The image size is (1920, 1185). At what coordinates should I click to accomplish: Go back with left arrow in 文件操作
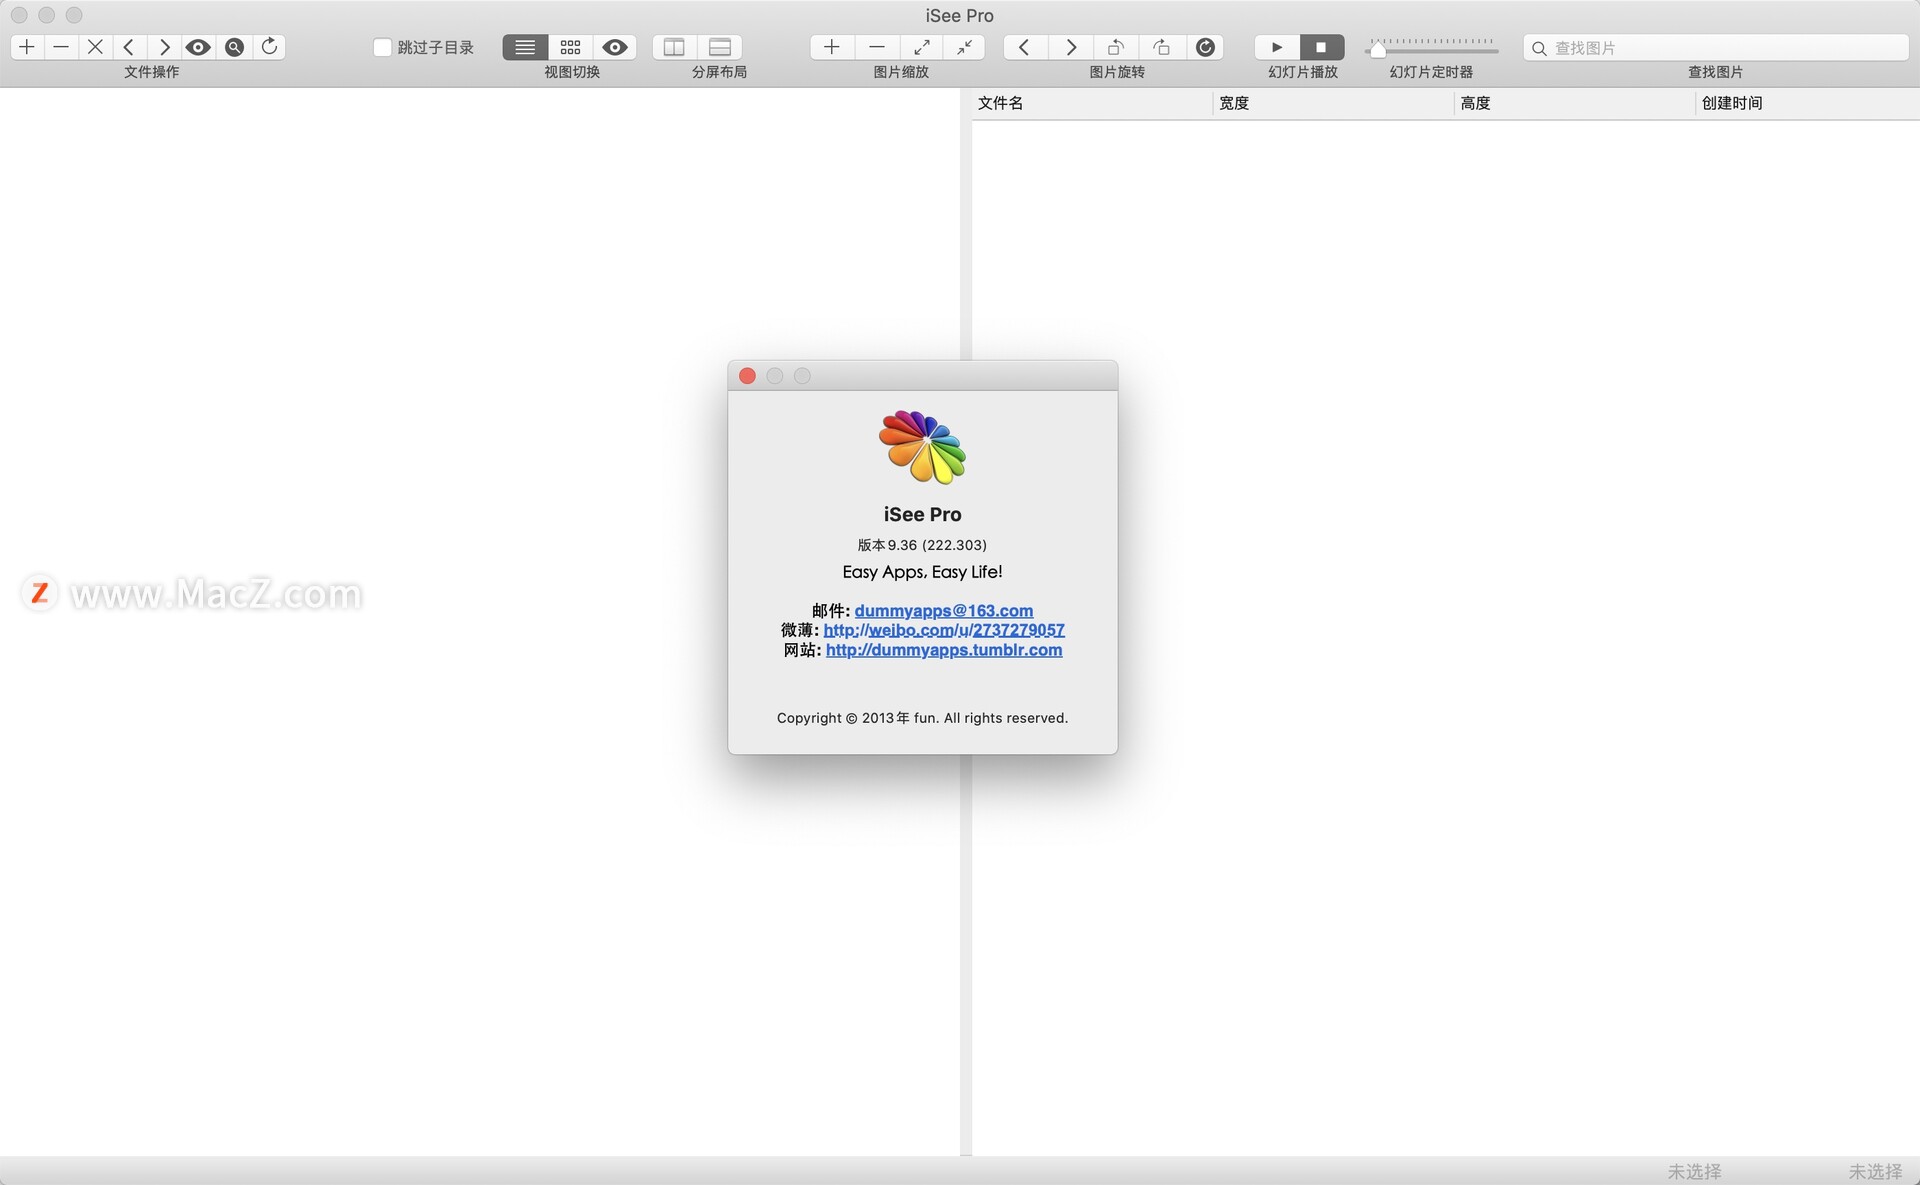pos(129,47)
